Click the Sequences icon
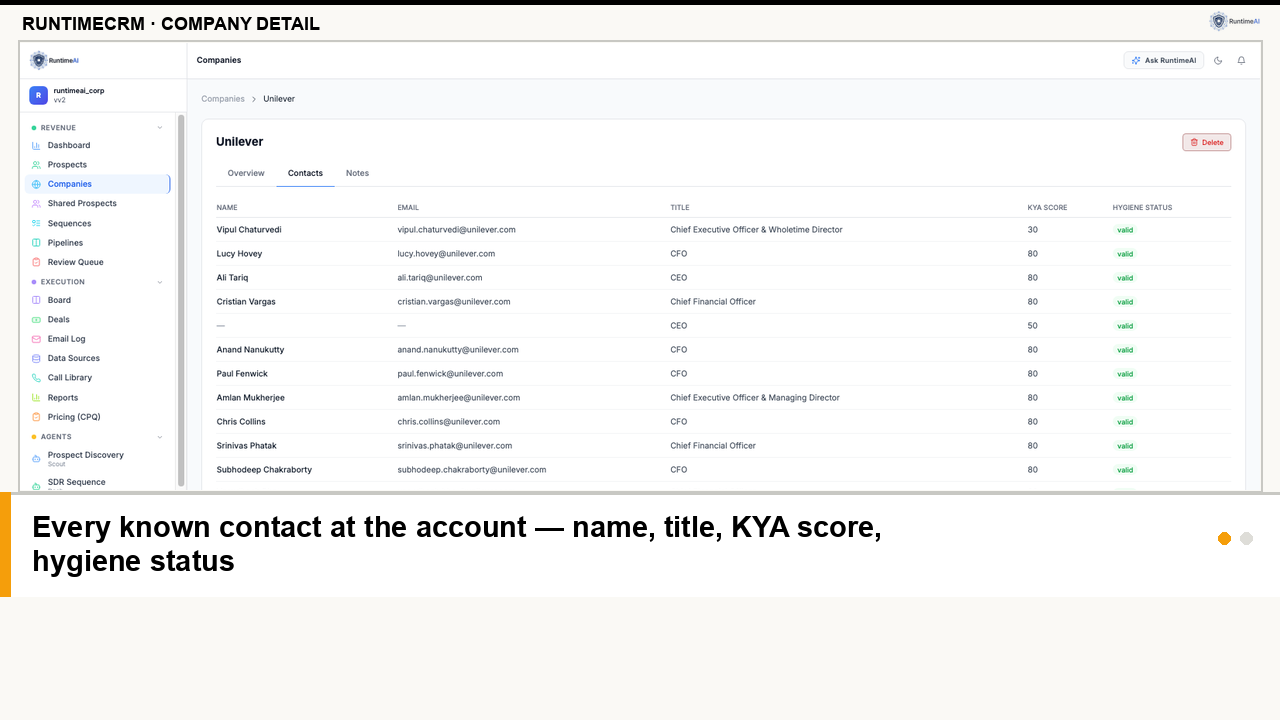The image size is (1280, 720). click(37, 223)
